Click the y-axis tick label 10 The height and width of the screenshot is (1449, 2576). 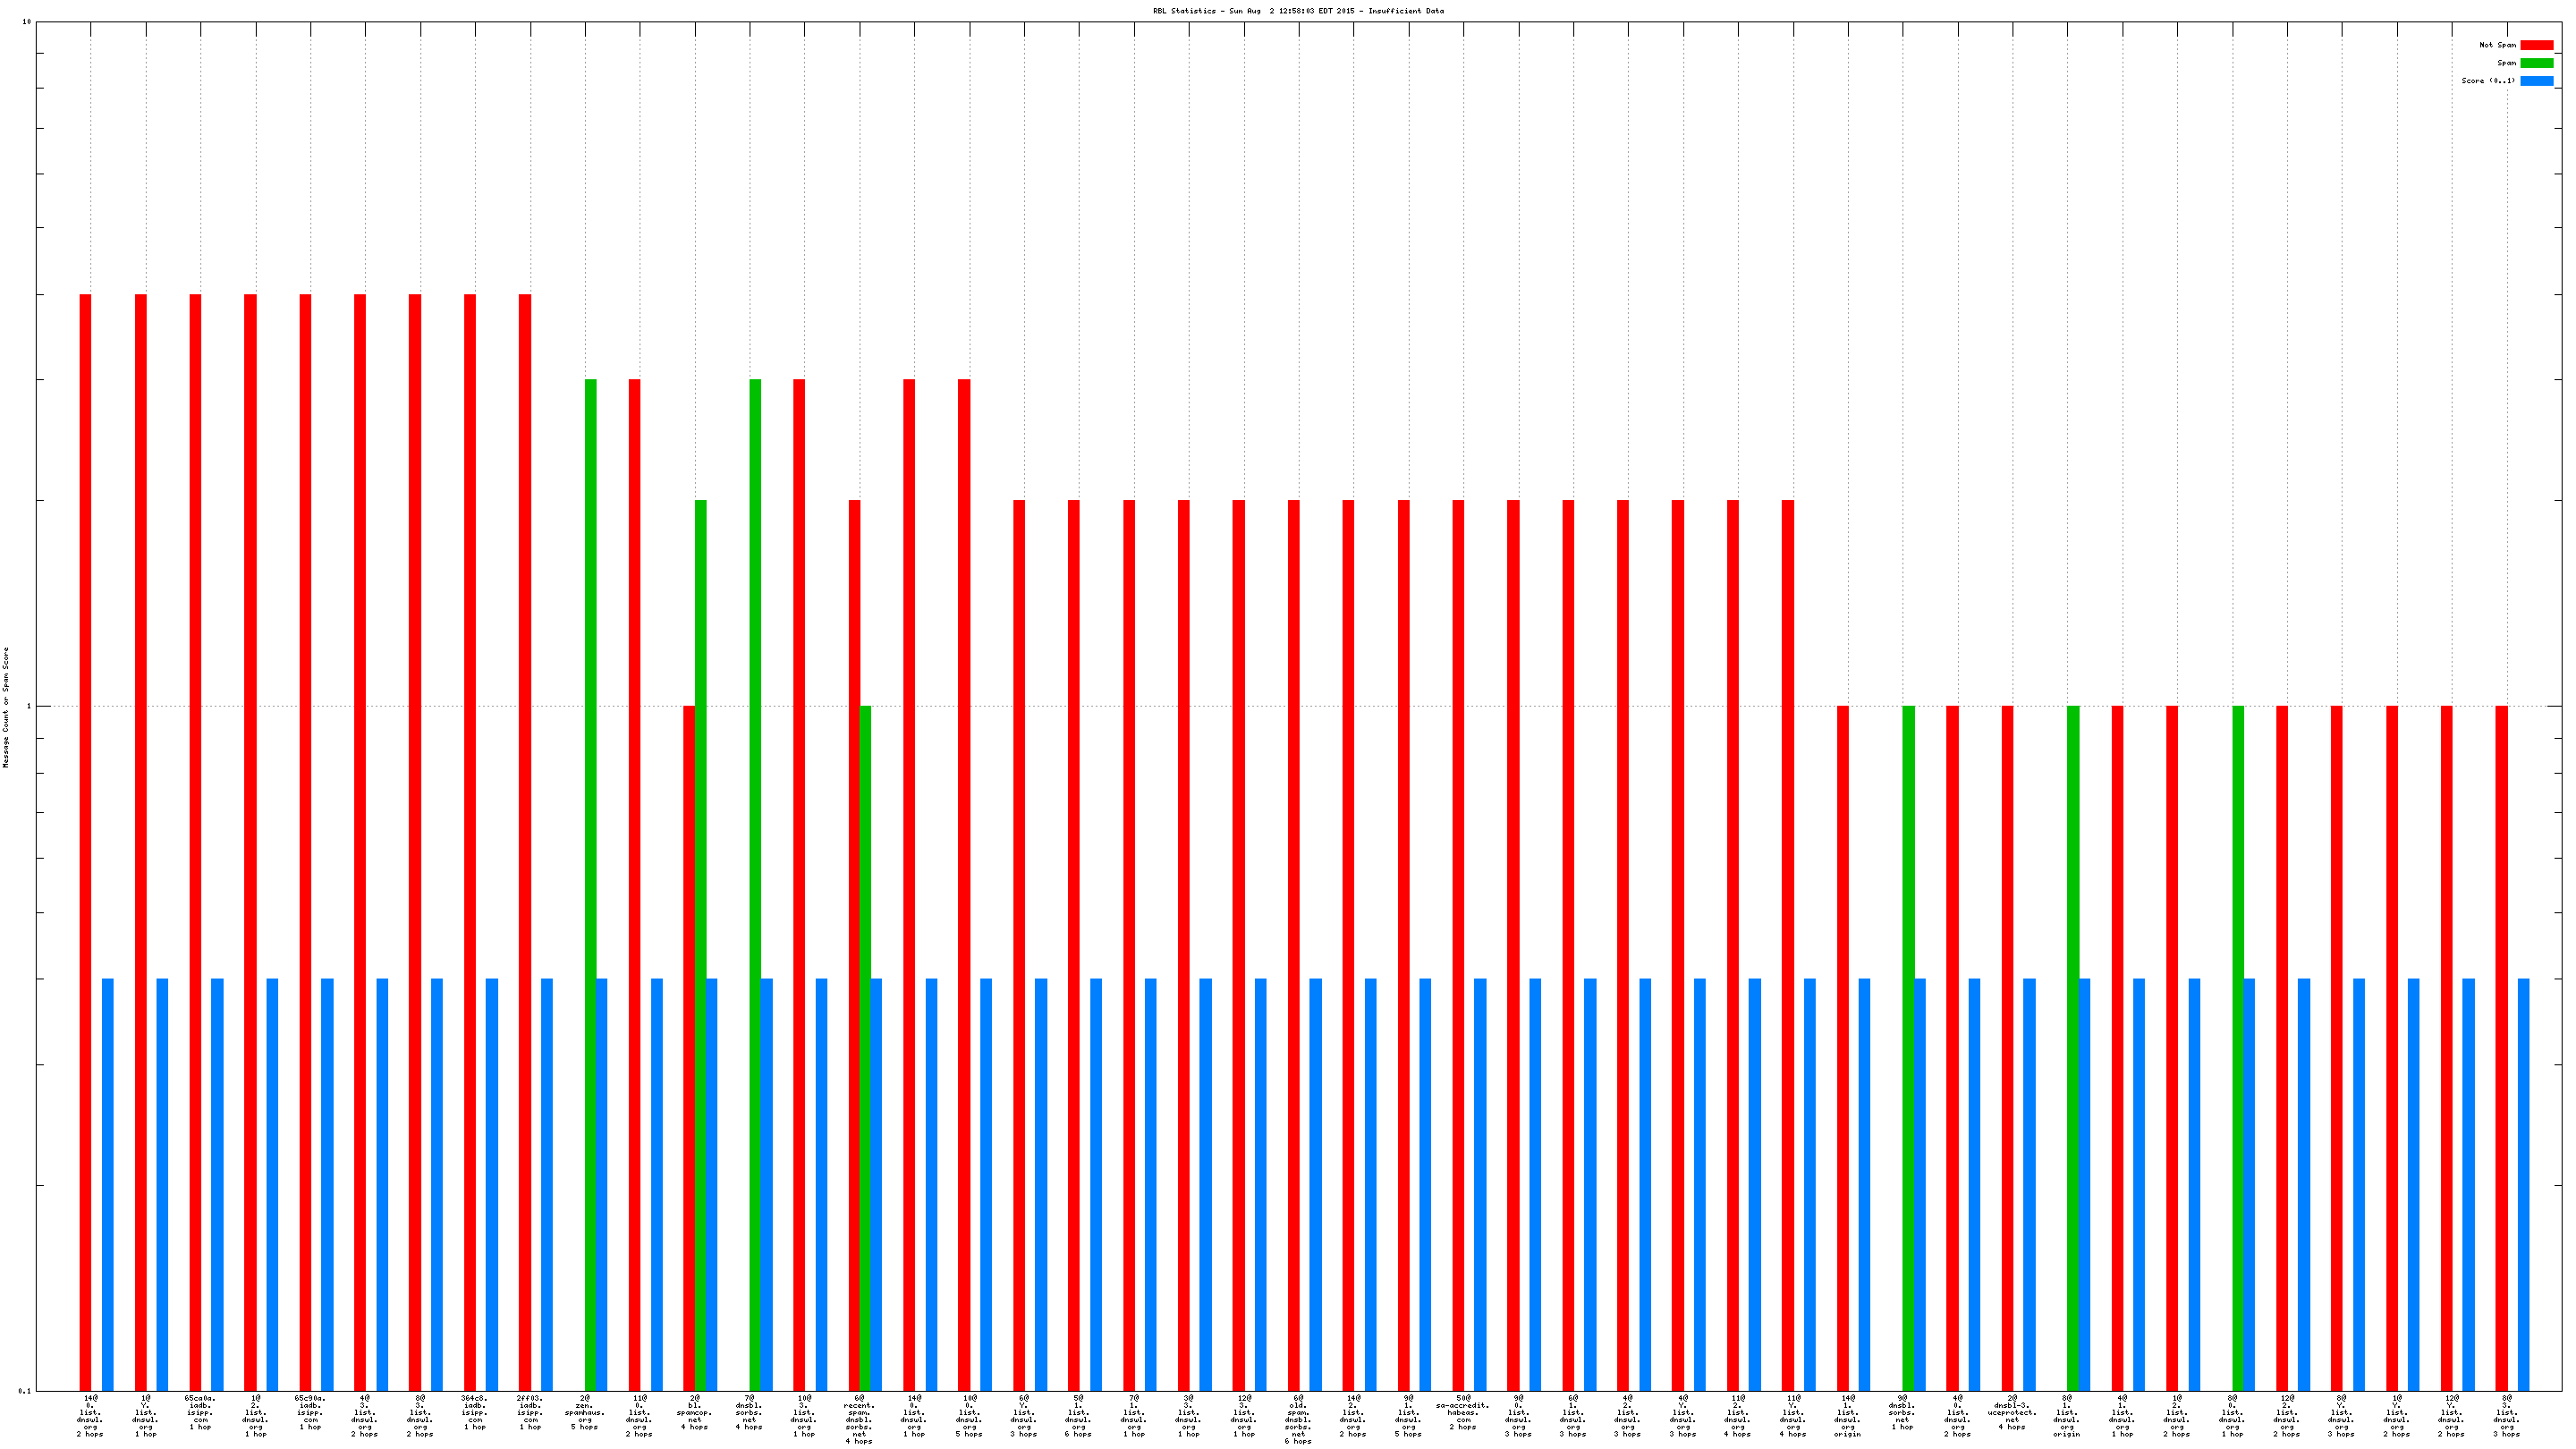27,22
